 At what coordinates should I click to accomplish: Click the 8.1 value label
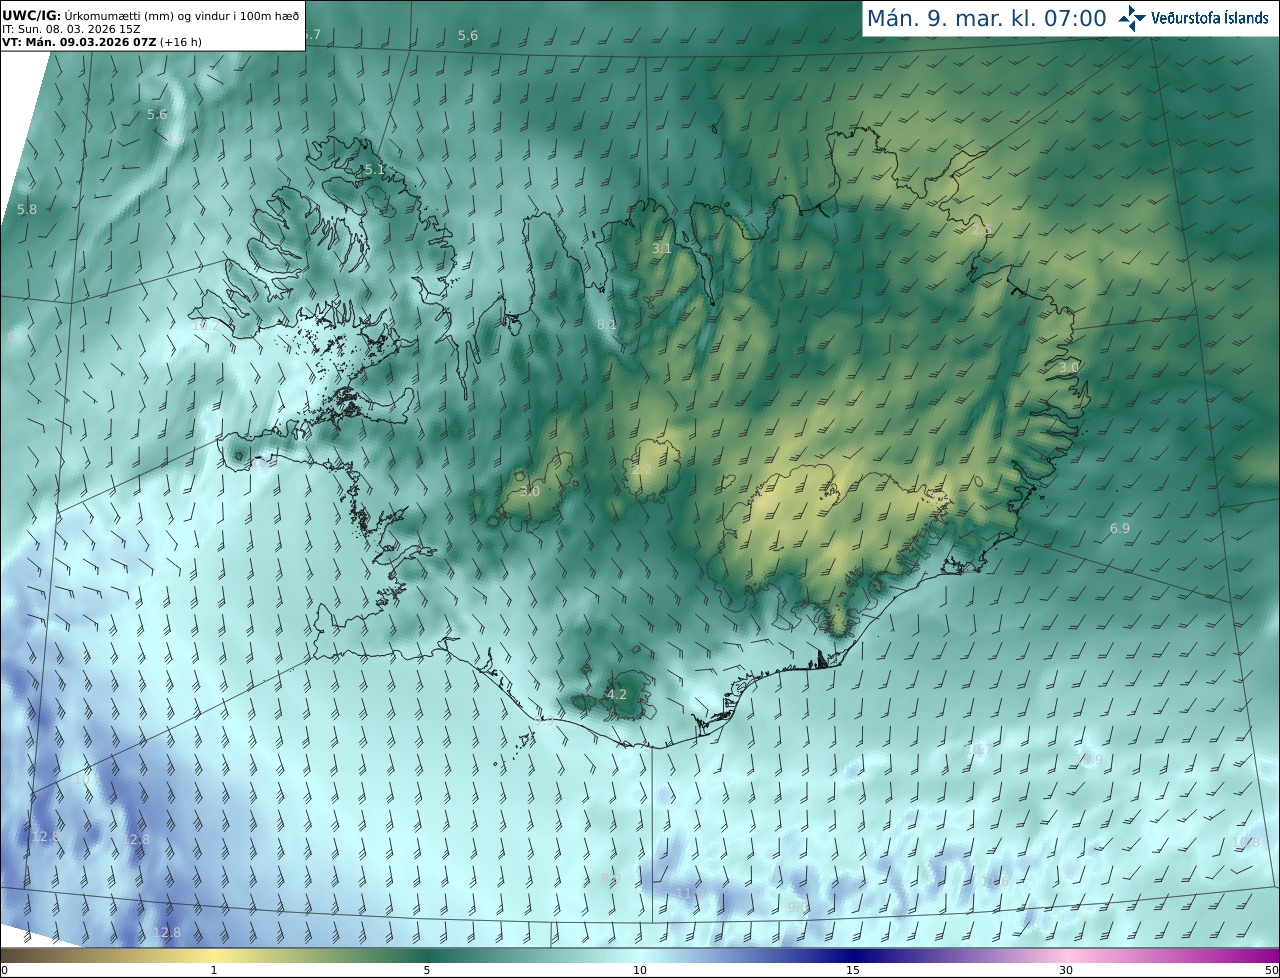(606, 325)
